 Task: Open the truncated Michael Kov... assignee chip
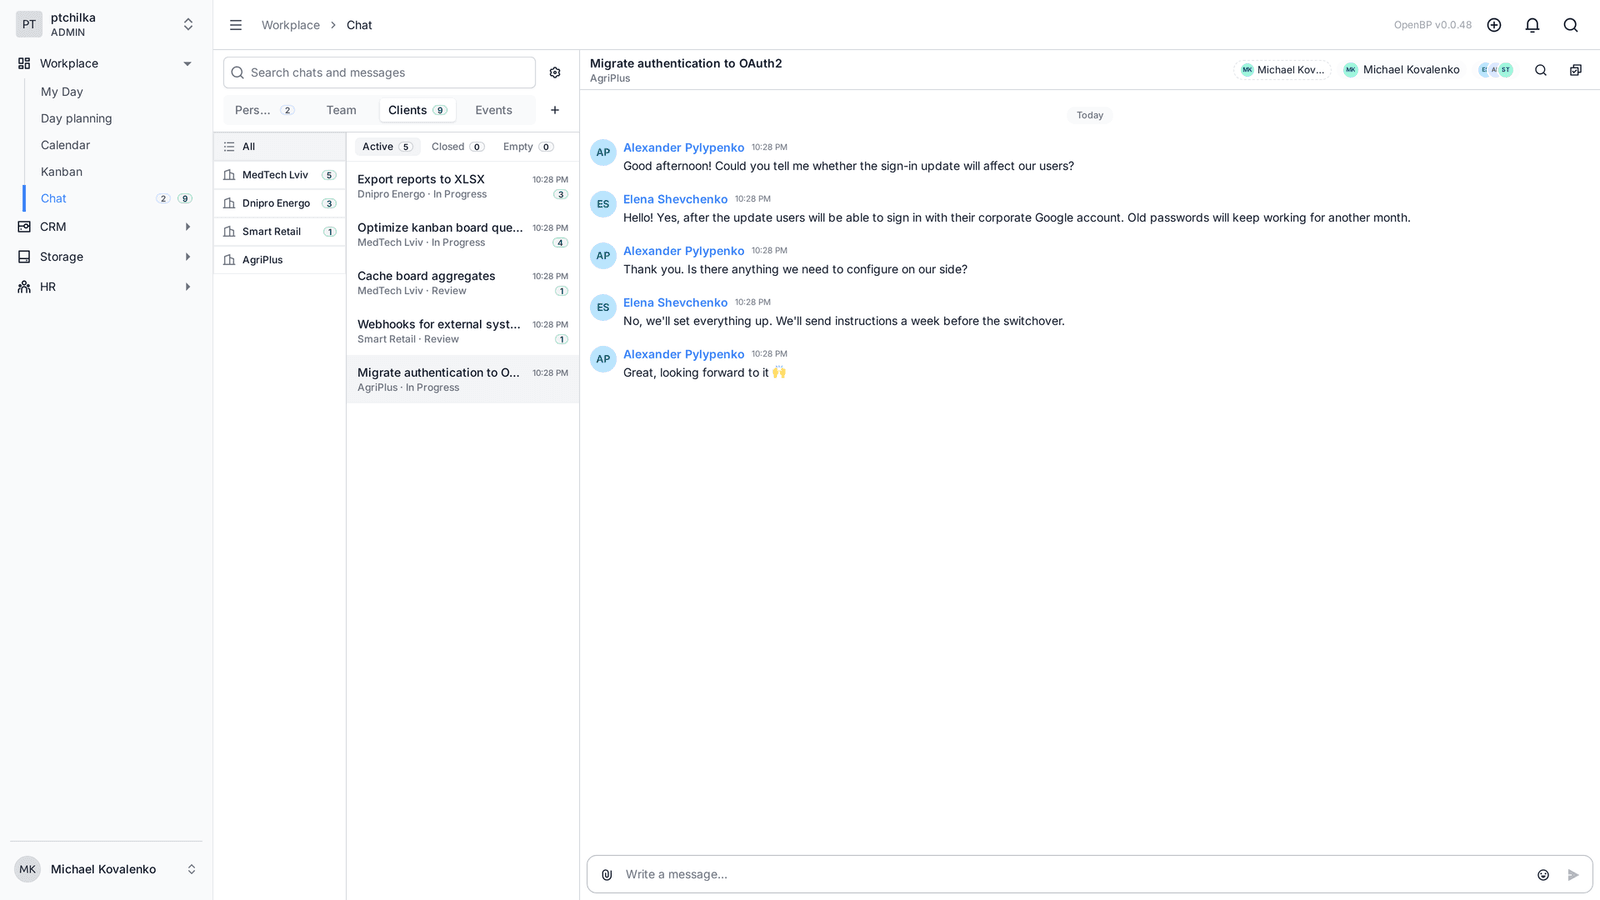[x=1283, y=70]
